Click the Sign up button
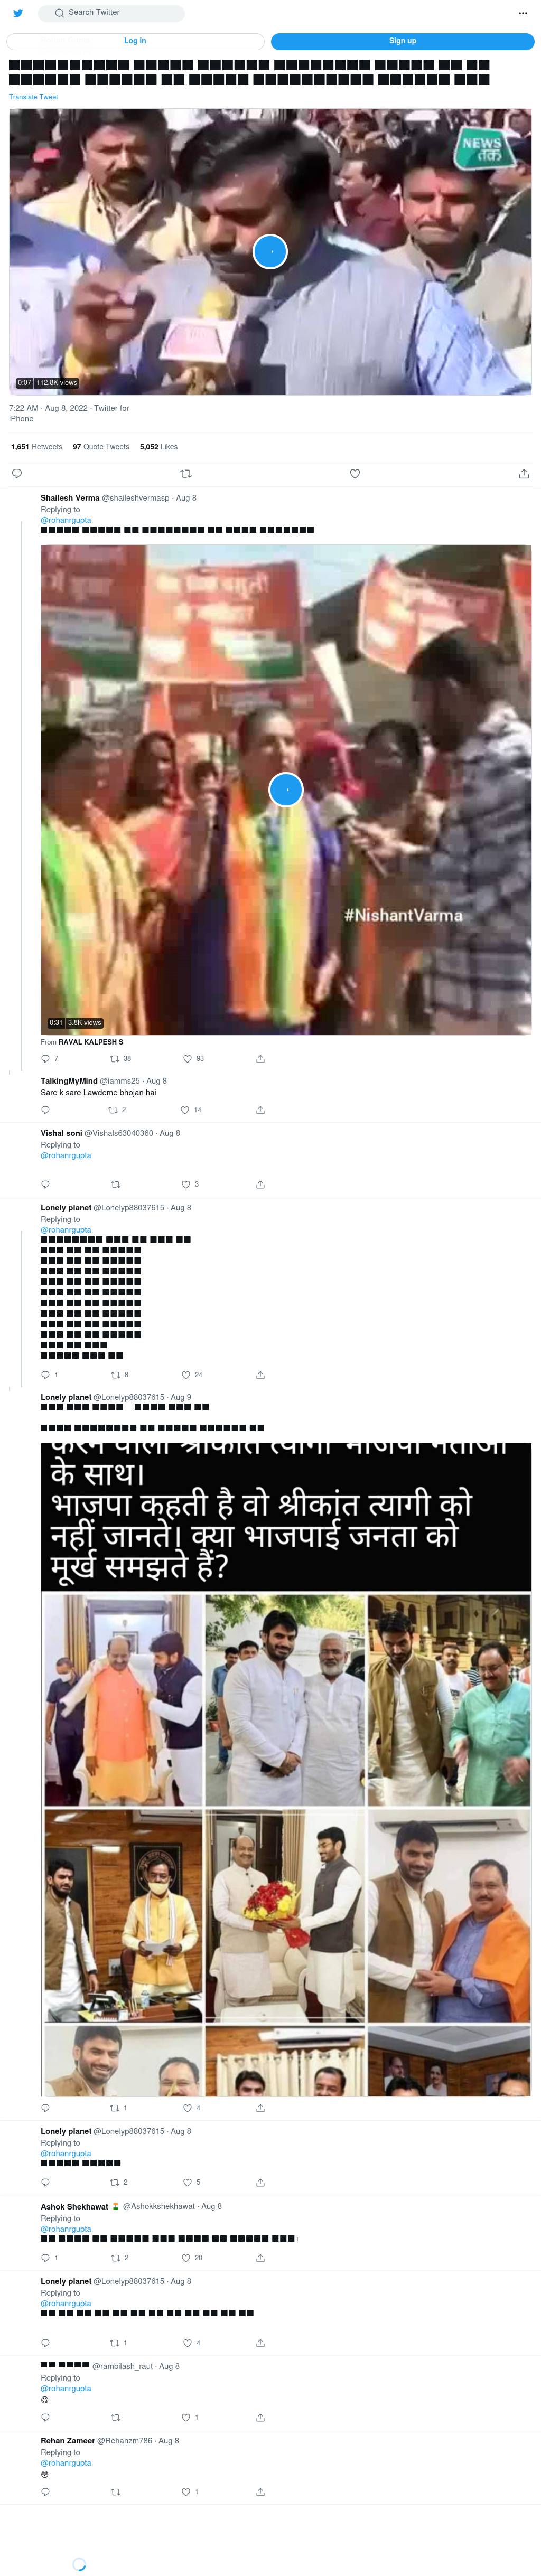 (402, 41)
